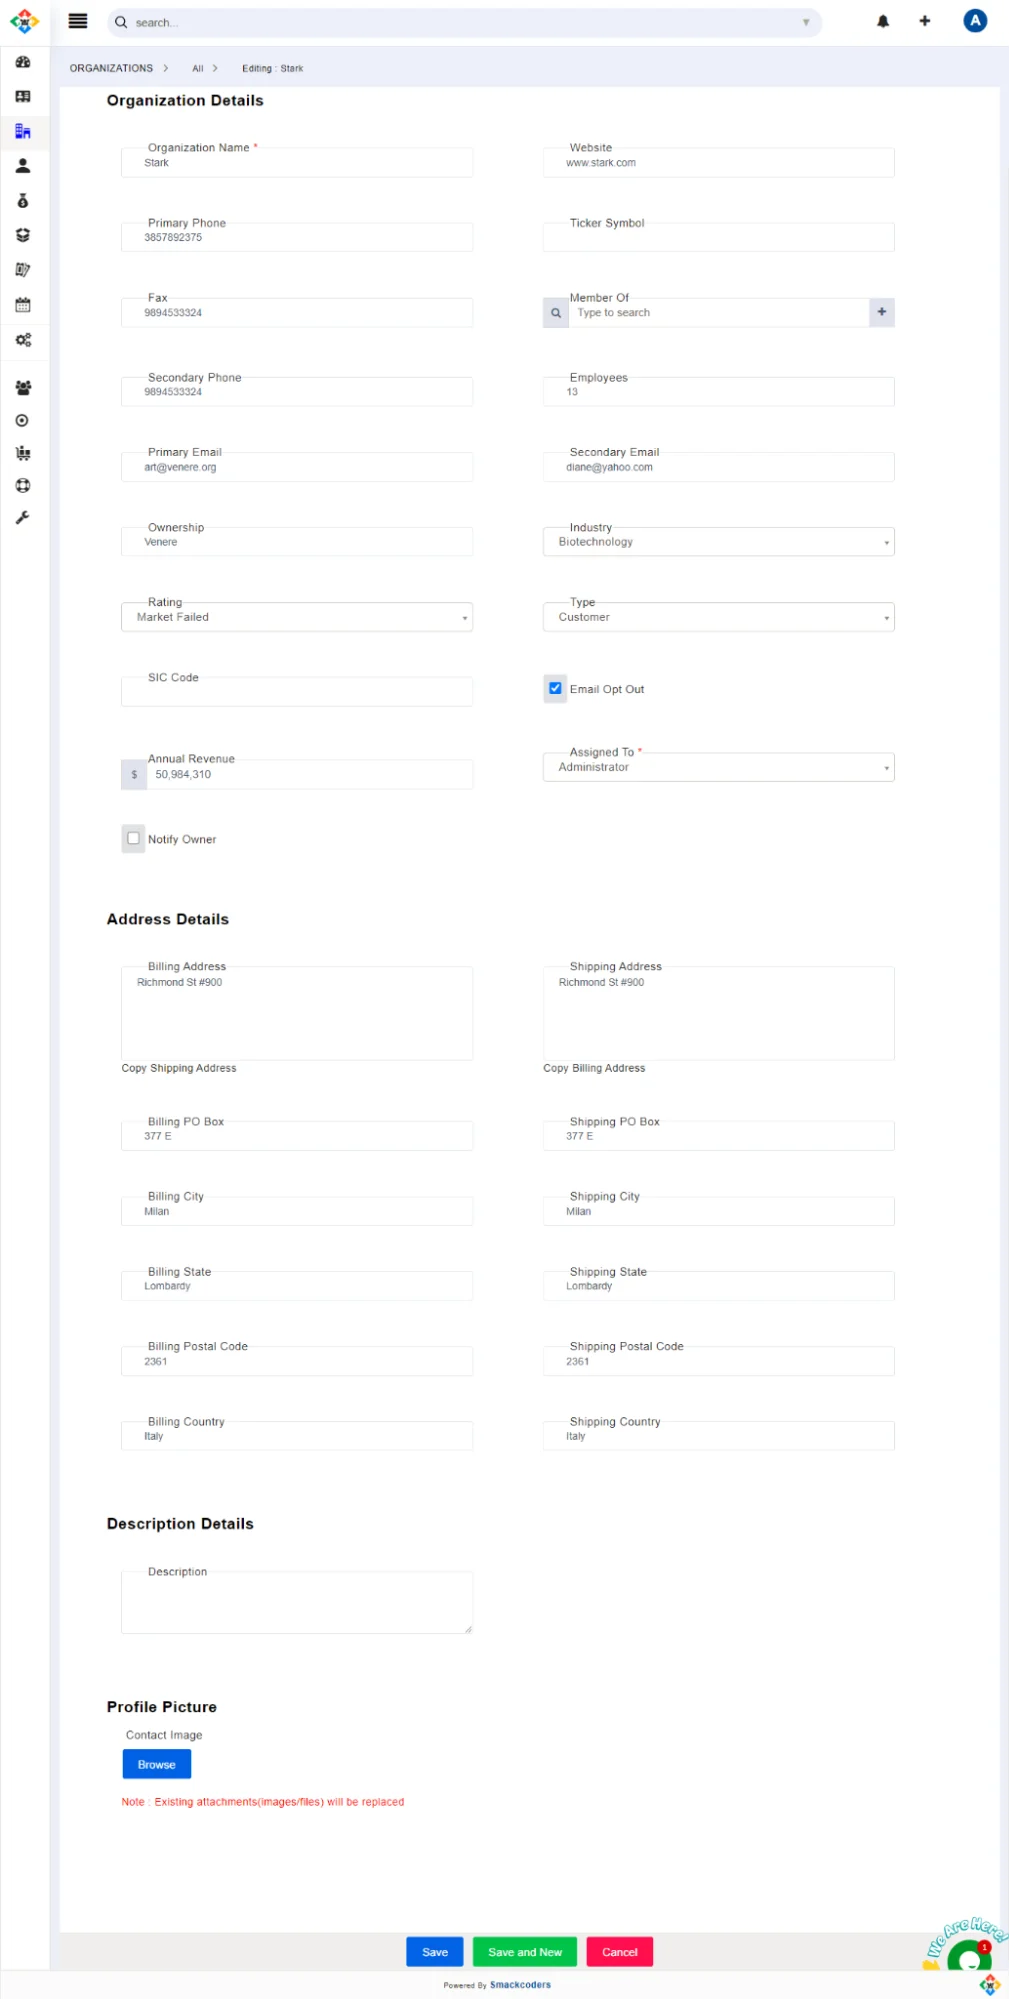This screenshot has width=1010, height=1999.
Task: Click the Member Of plus button
Action: coord(881,312)
